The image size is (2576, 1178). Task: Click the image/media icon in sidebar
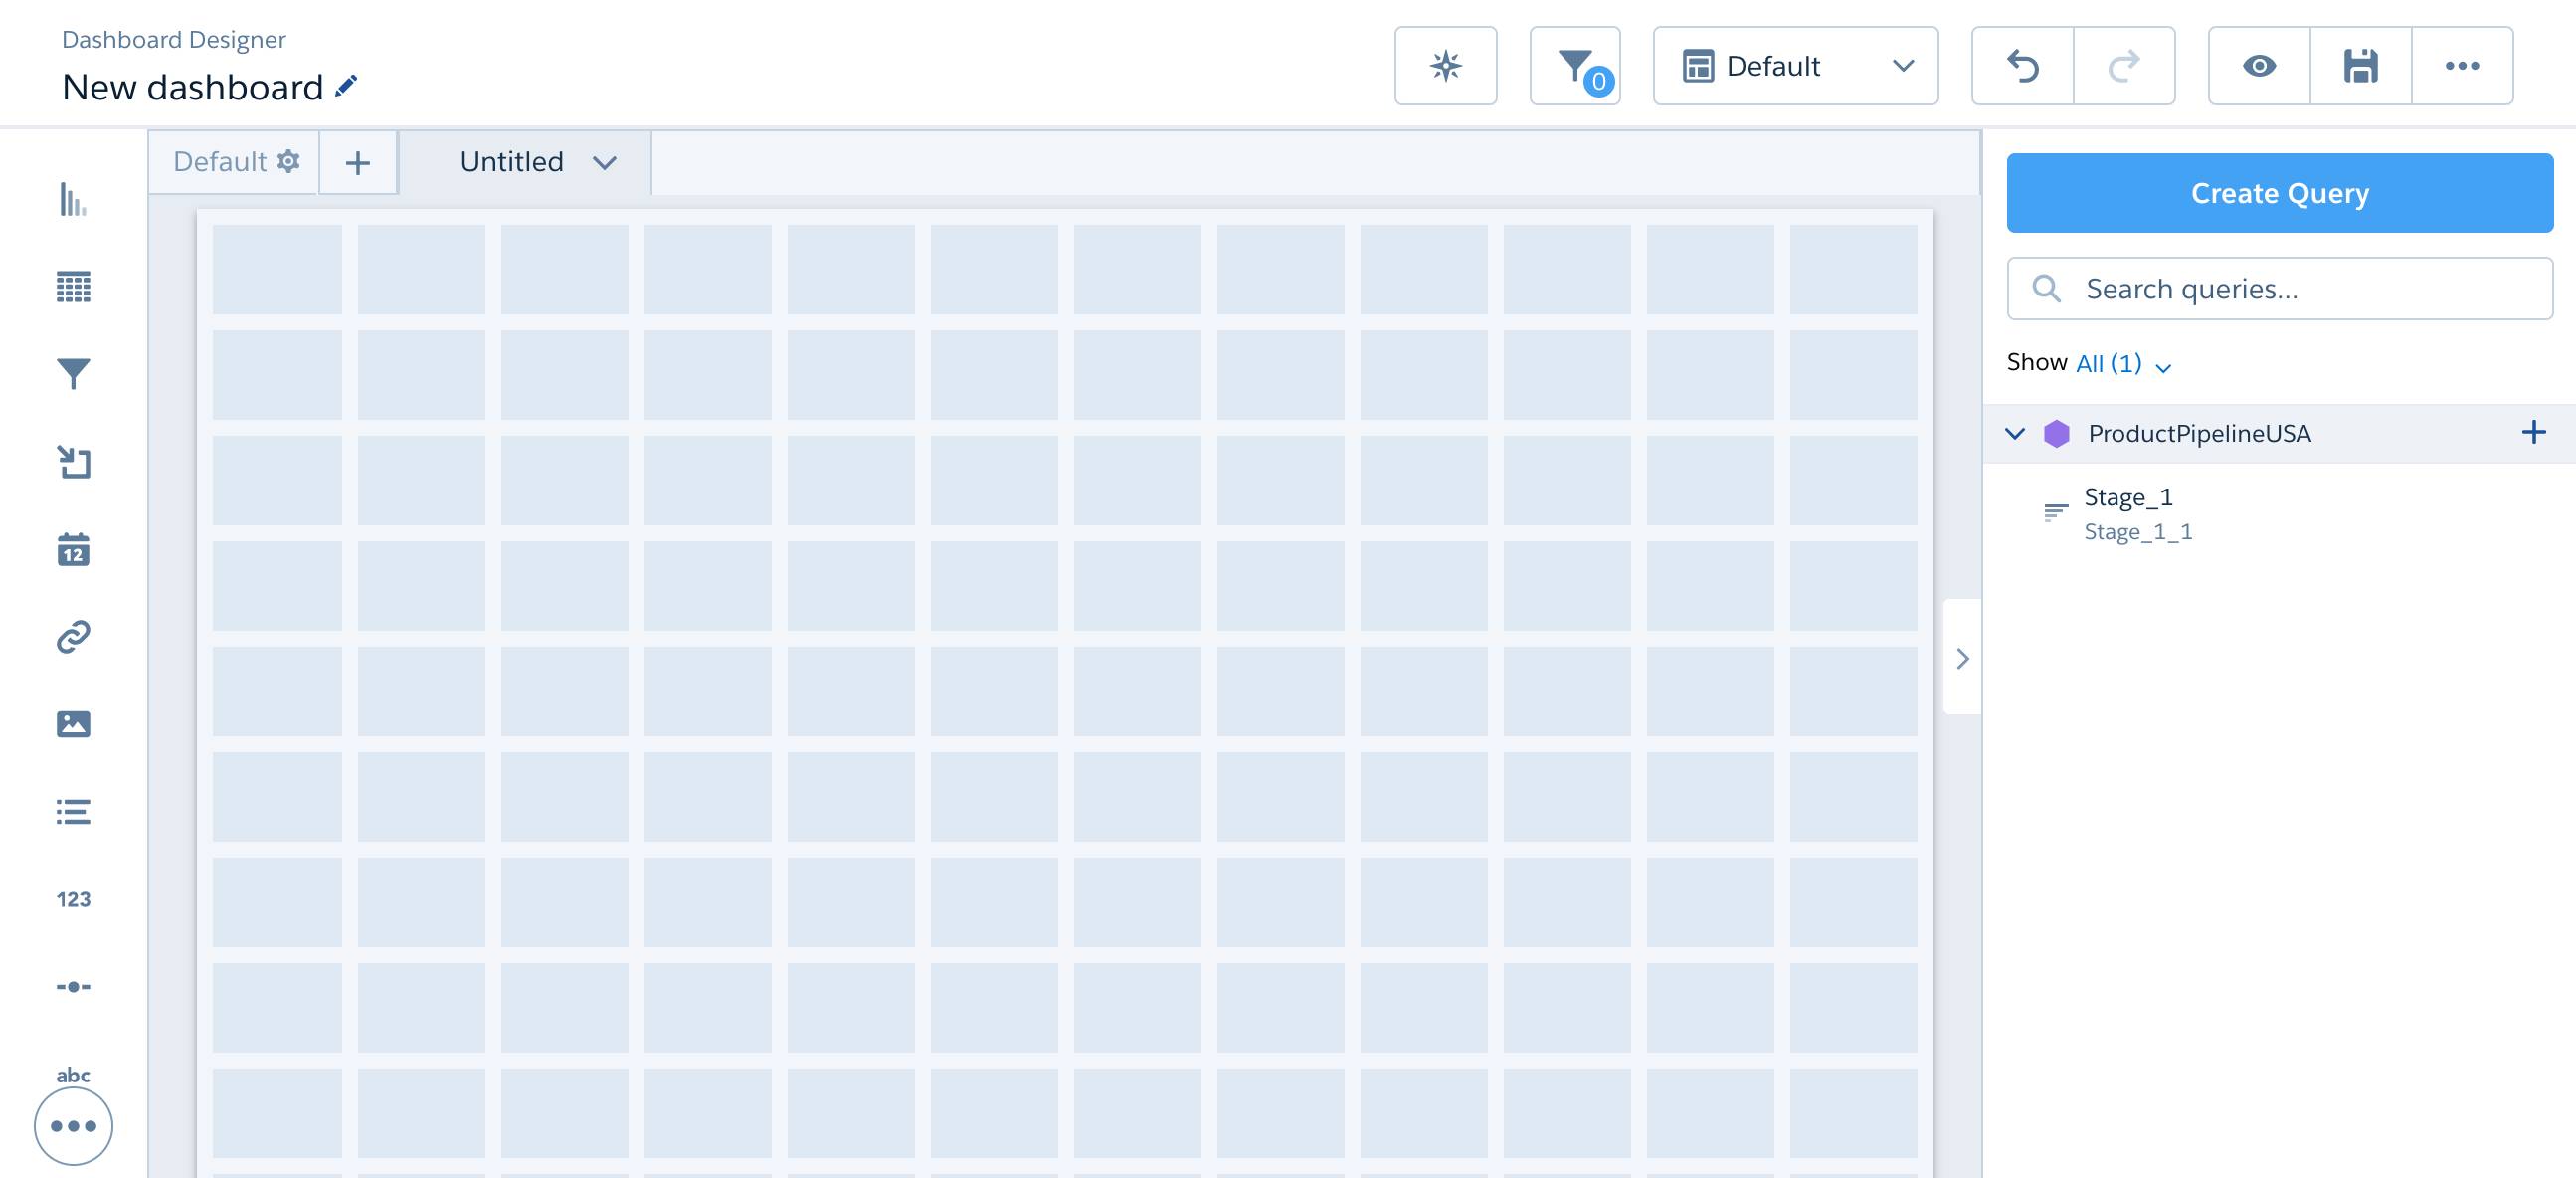(x=74, y=721)
